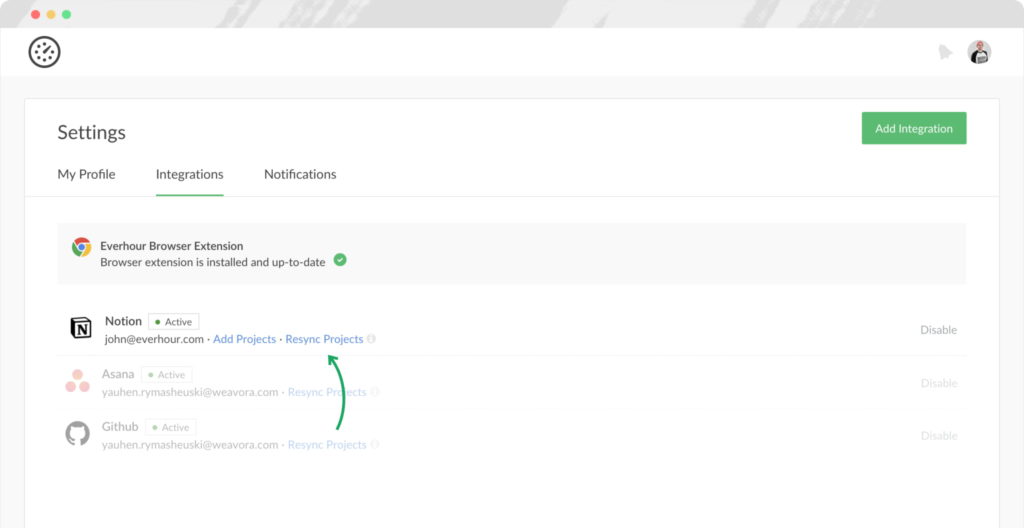The image size is (1024, 528).
Task: Click the Github yauhen.rymasheuski@weavora.com email
Action: tap(190, 444)
